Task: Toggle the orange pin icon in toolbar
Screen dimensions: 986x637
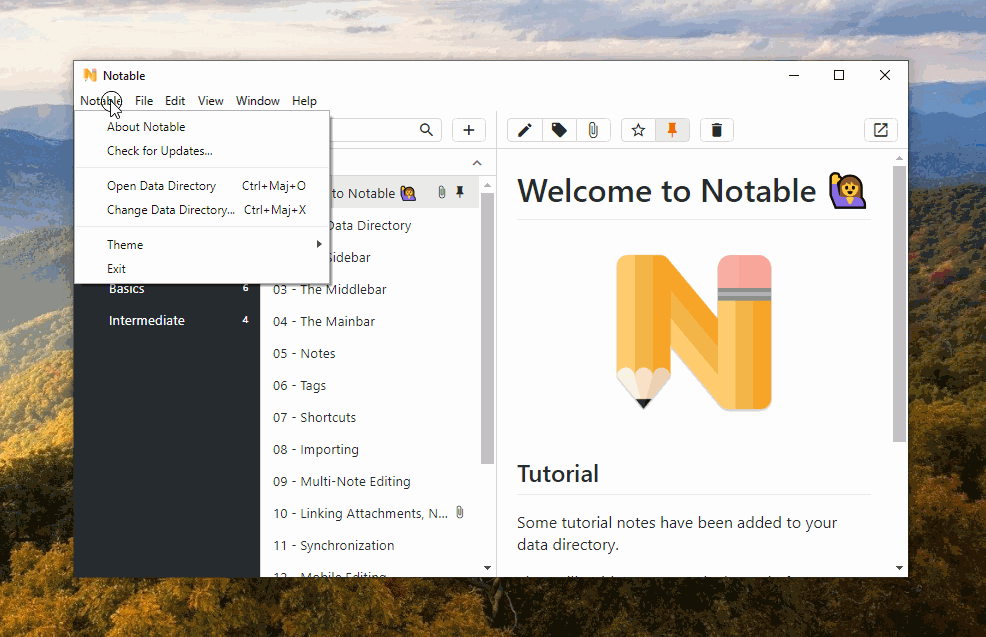Action: click(672, 130)
